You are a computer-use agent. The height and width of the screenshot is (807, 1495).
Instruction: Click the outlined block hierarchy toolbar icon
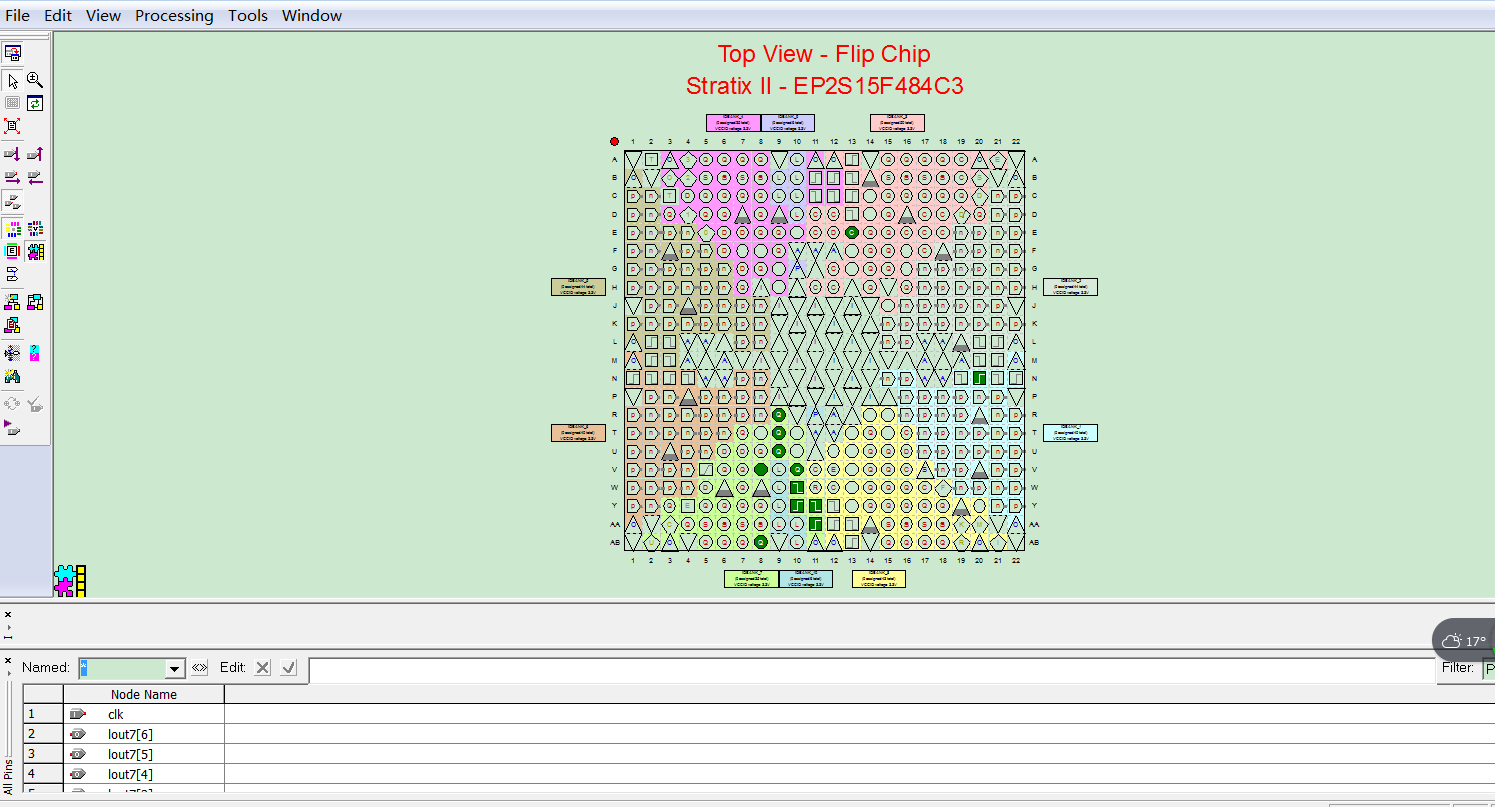point(35,302)
